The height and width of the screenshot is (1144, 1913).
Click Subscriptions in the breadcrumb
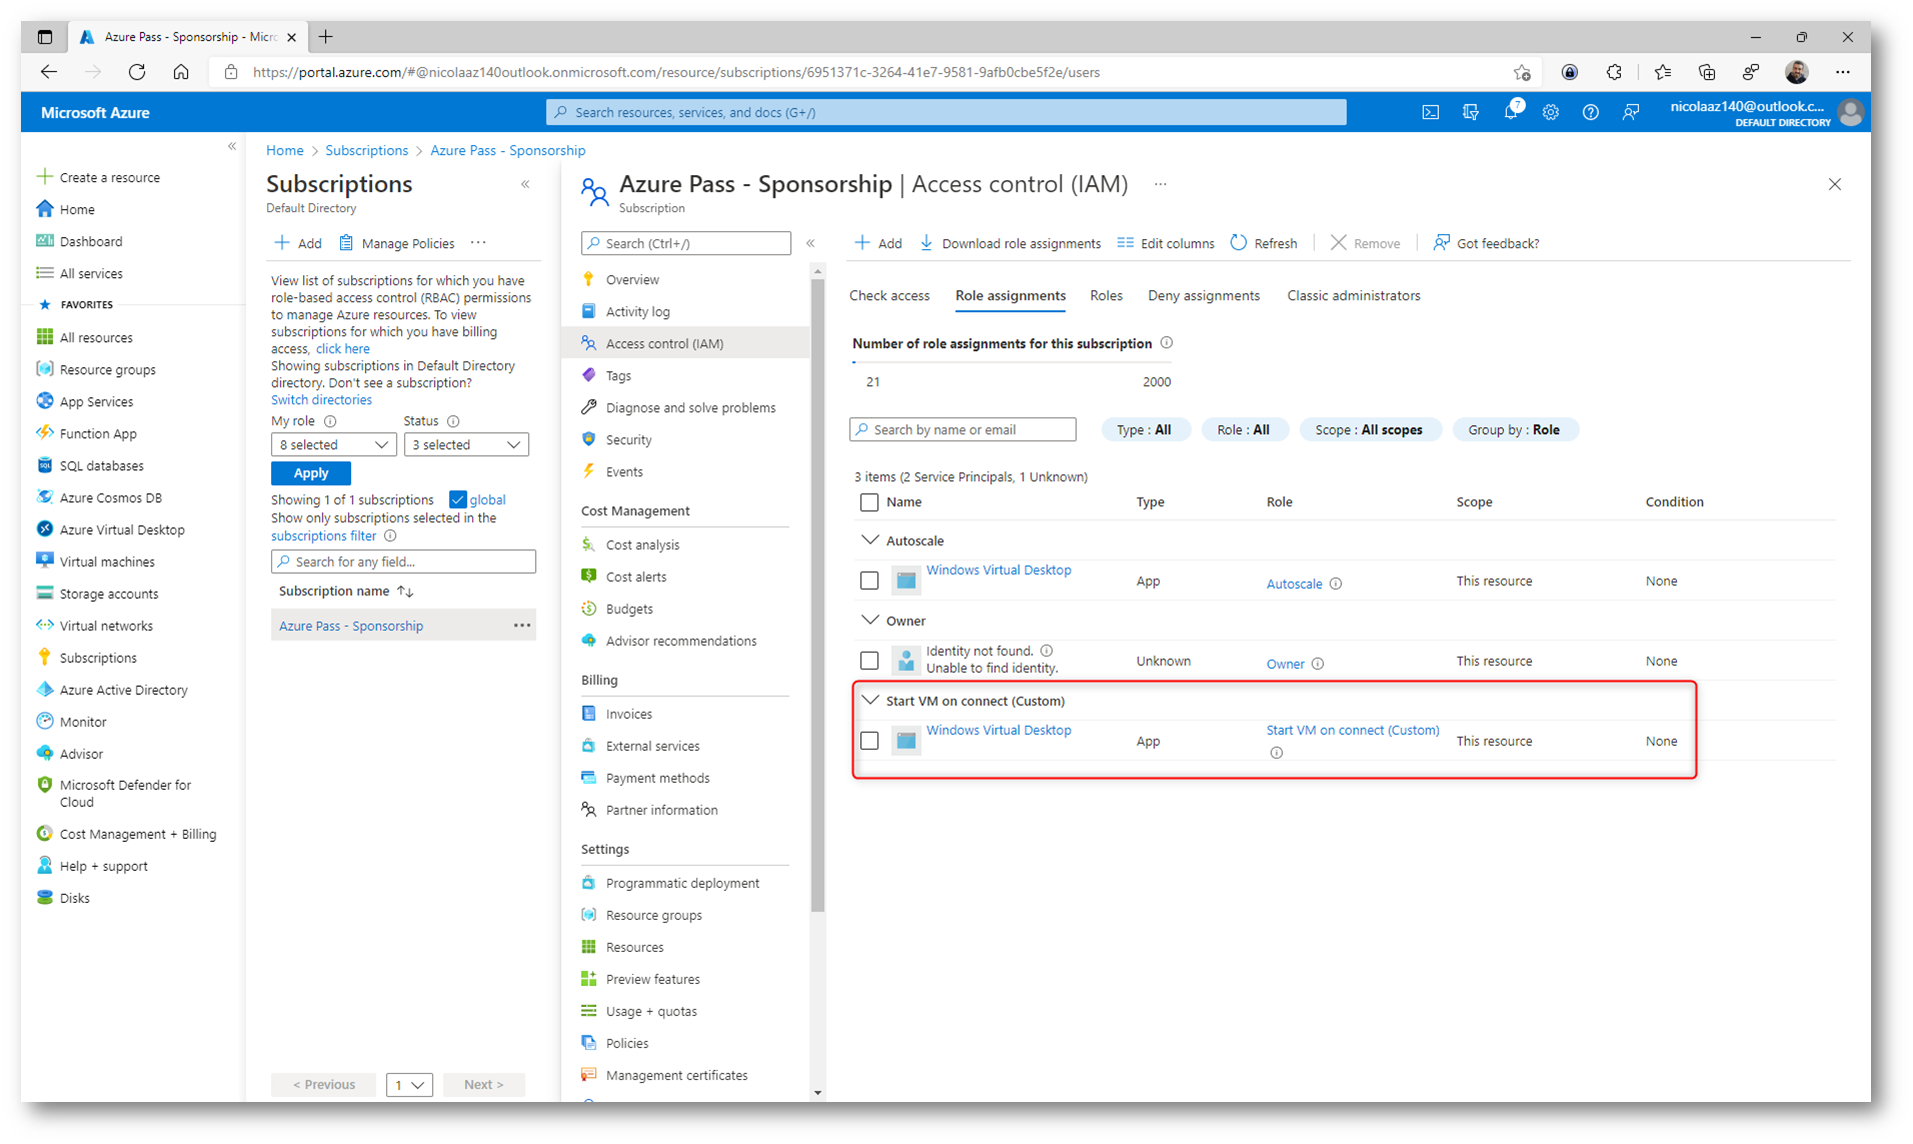(366, 150)
